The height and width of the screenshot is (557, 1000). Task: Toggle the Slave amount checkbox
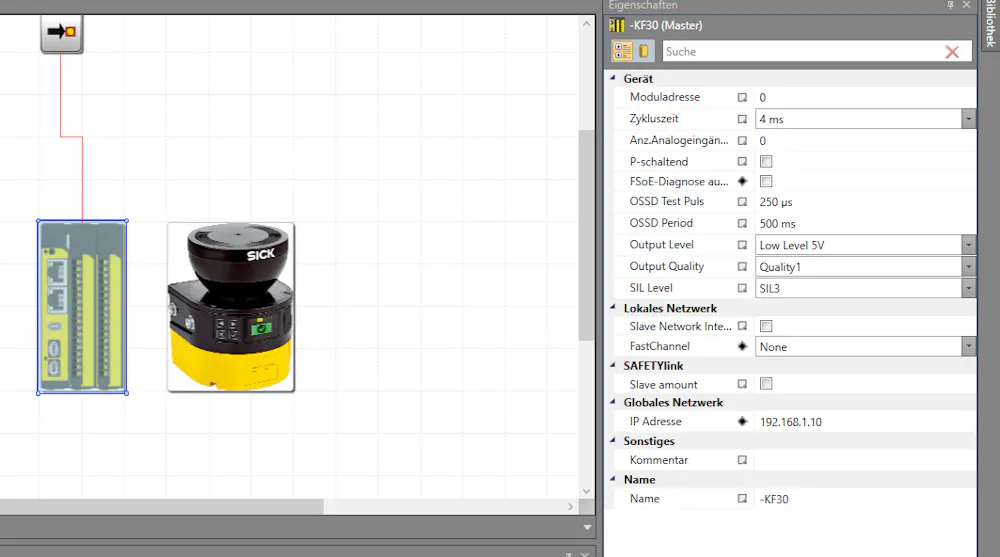point(766,383)
